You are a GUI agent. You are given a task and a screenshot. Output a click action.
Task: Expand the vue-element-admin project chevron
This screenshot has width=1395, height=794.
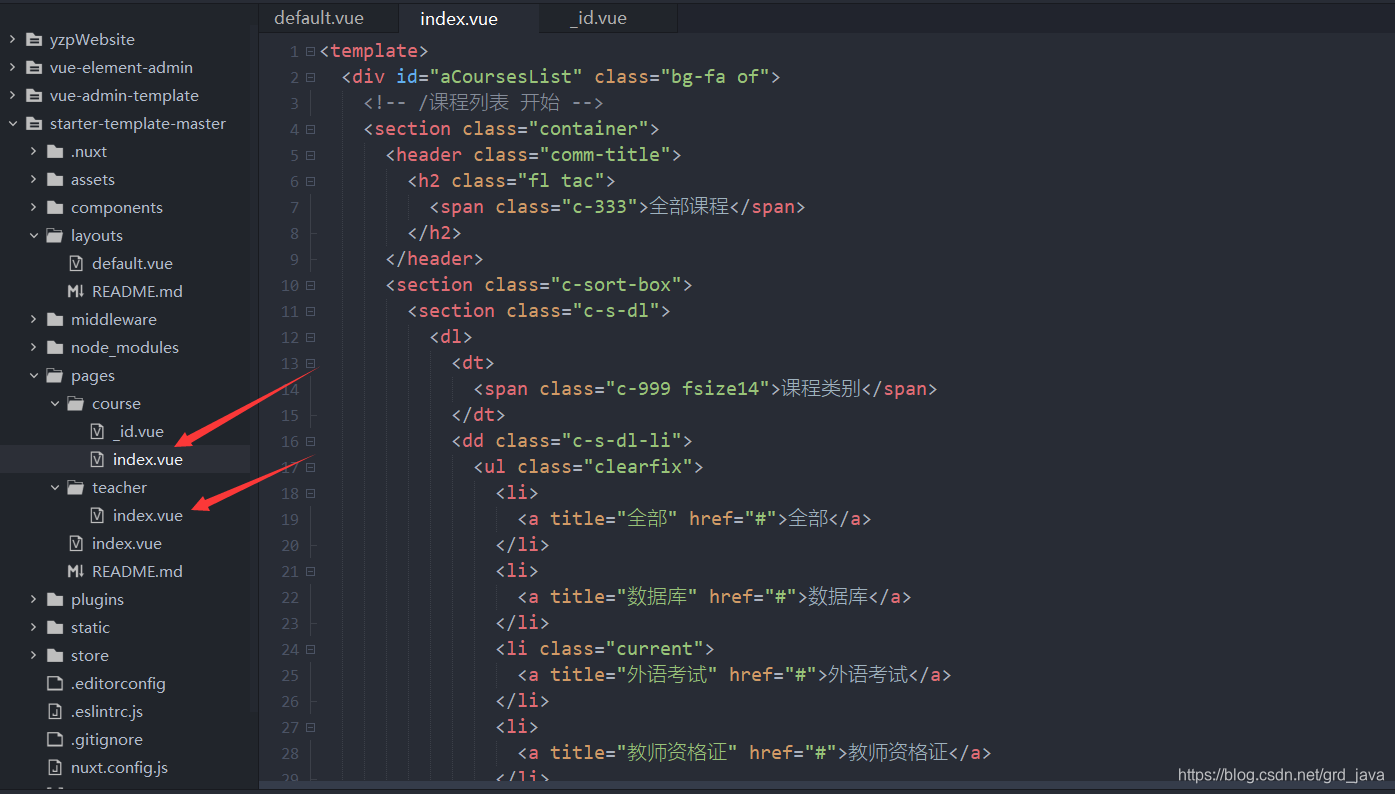pyautogui.click(x=12, y=68)
